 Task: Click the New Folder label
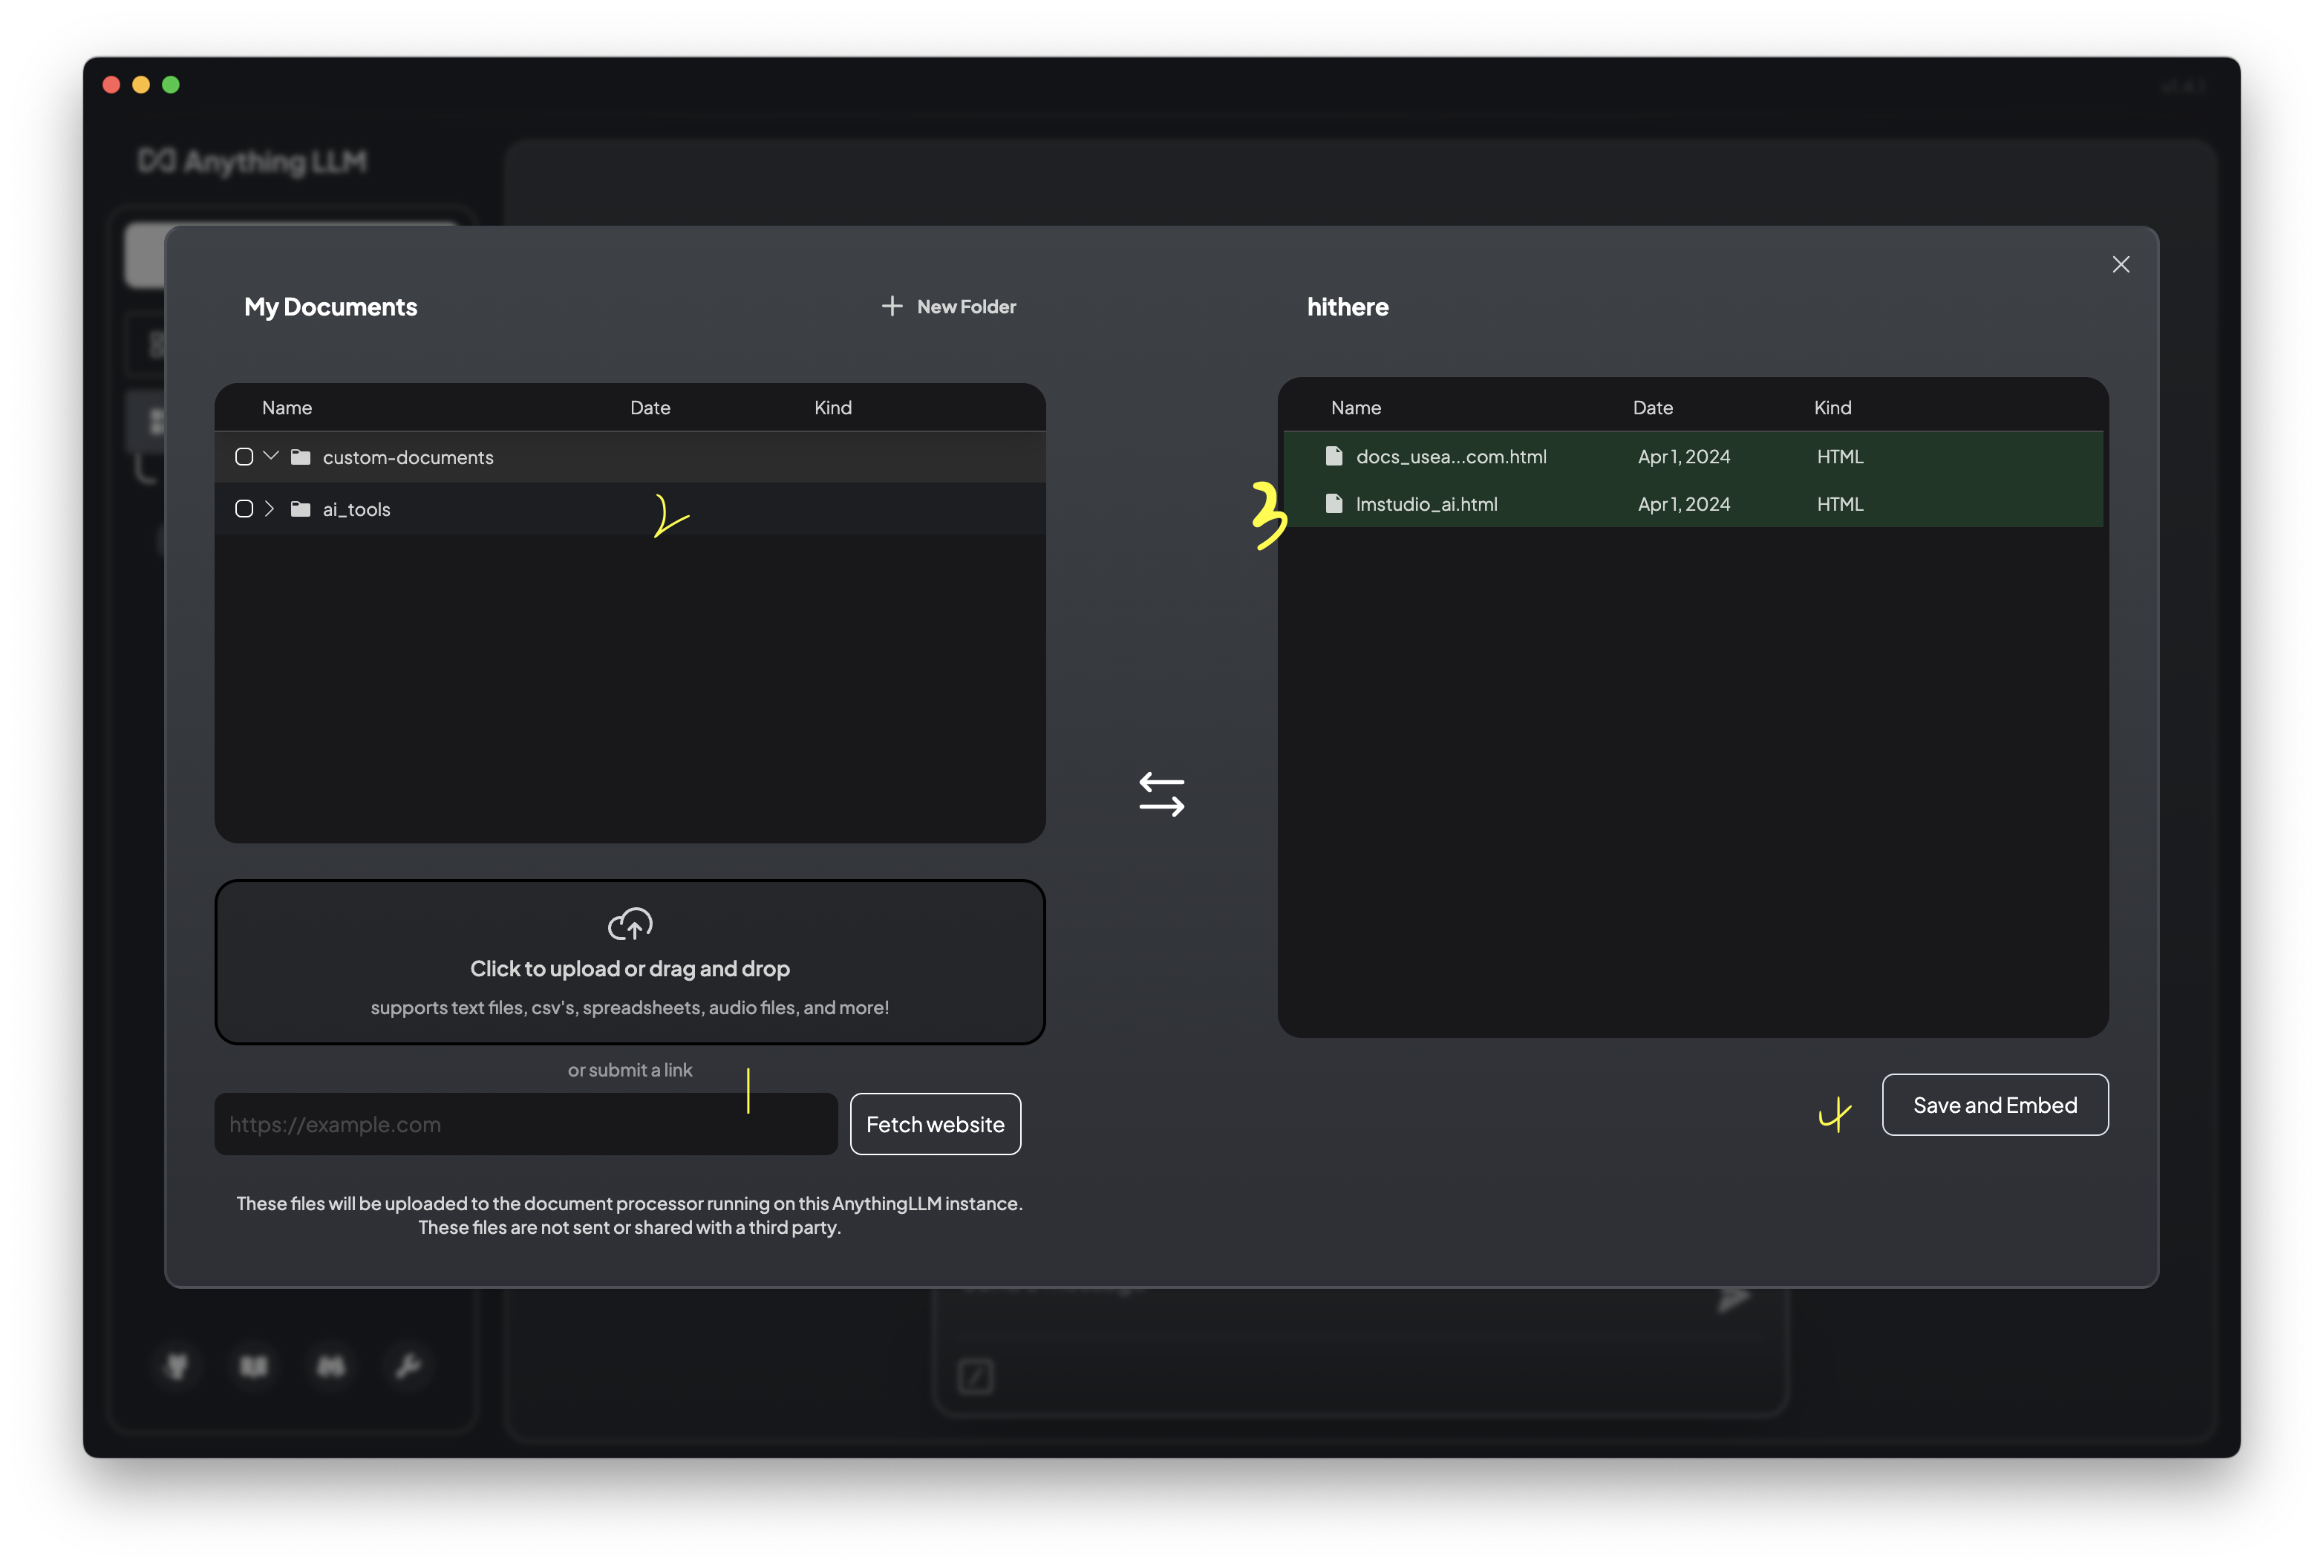tap(966, 307)
